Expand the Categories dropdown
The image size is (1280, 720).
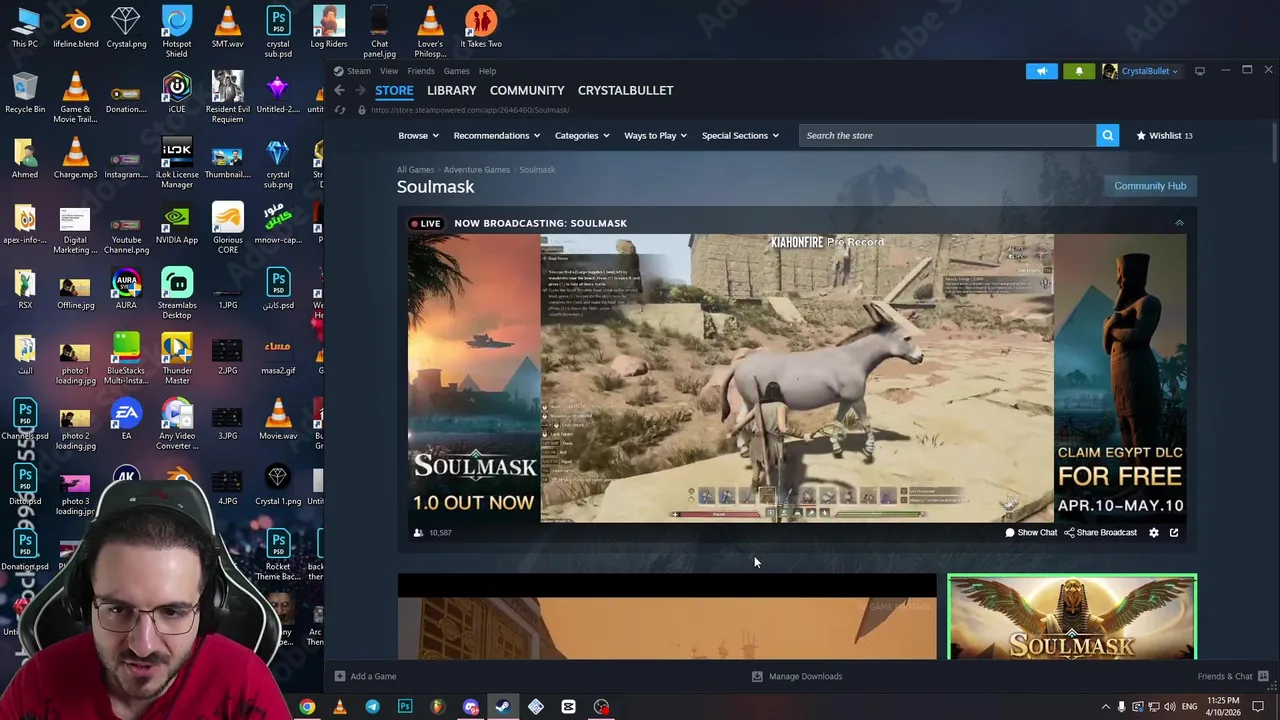pos(581,135)
